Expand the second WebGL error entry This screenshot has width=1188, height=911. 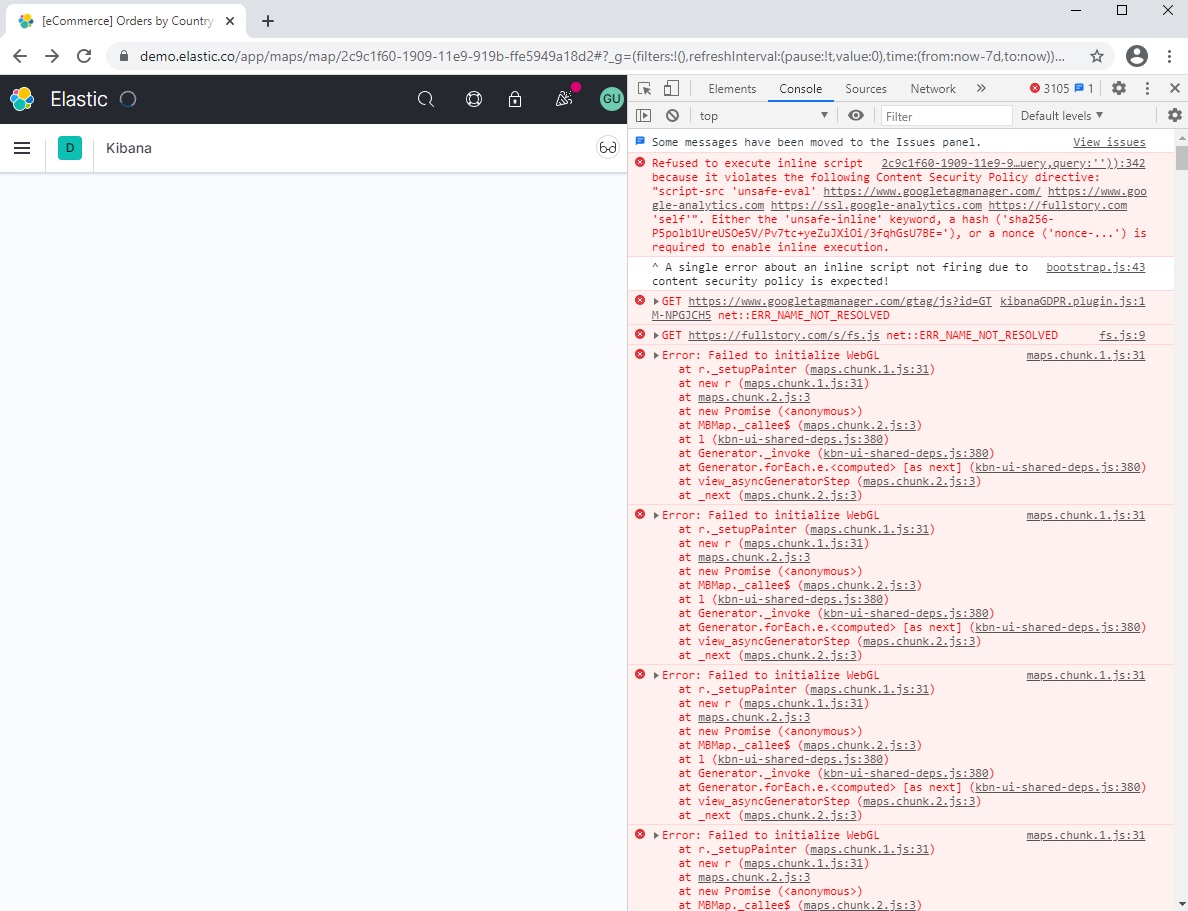point(656,515)
